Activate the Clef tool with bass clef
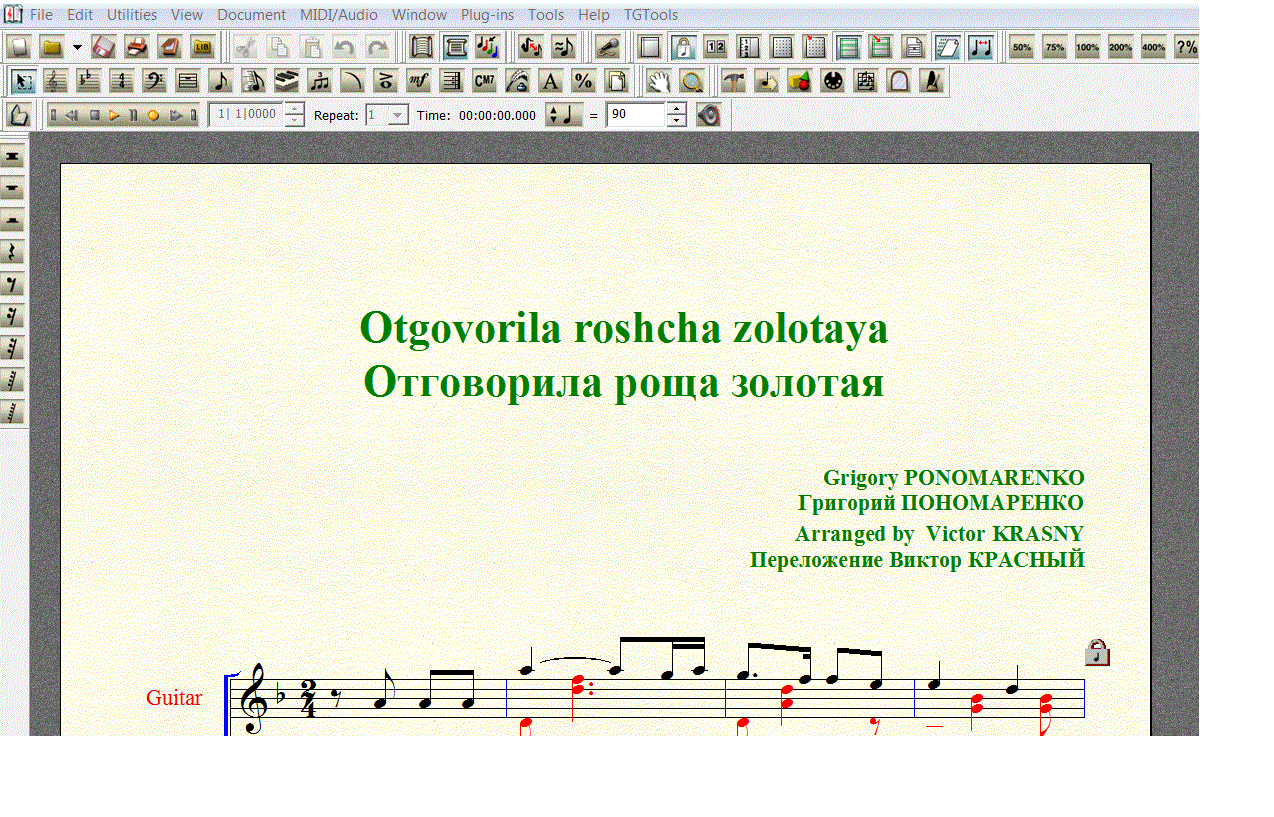Screen dimensions: 1274x817 point(155,81)
